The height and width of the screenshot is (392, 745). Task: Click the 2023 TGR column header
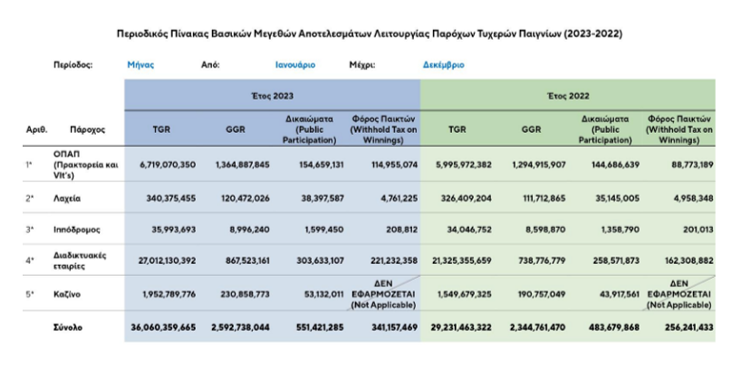pyautogui.click(x=162, y=129)
